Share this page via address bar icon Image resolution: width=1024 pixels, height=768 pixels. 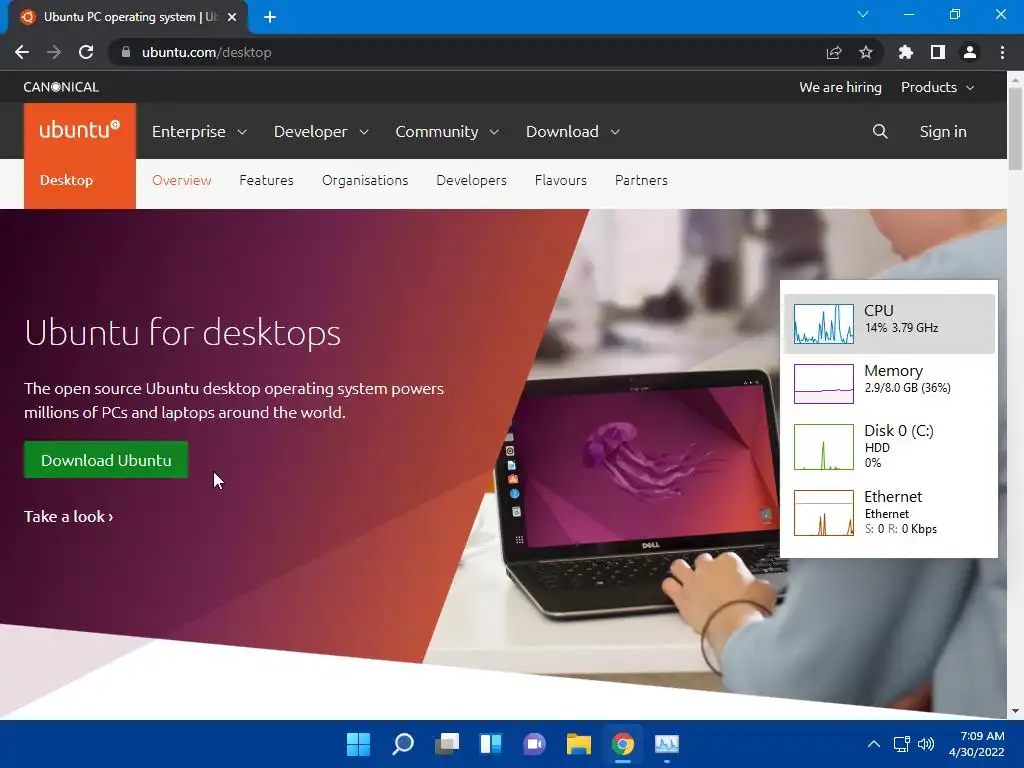click(834, 52)
